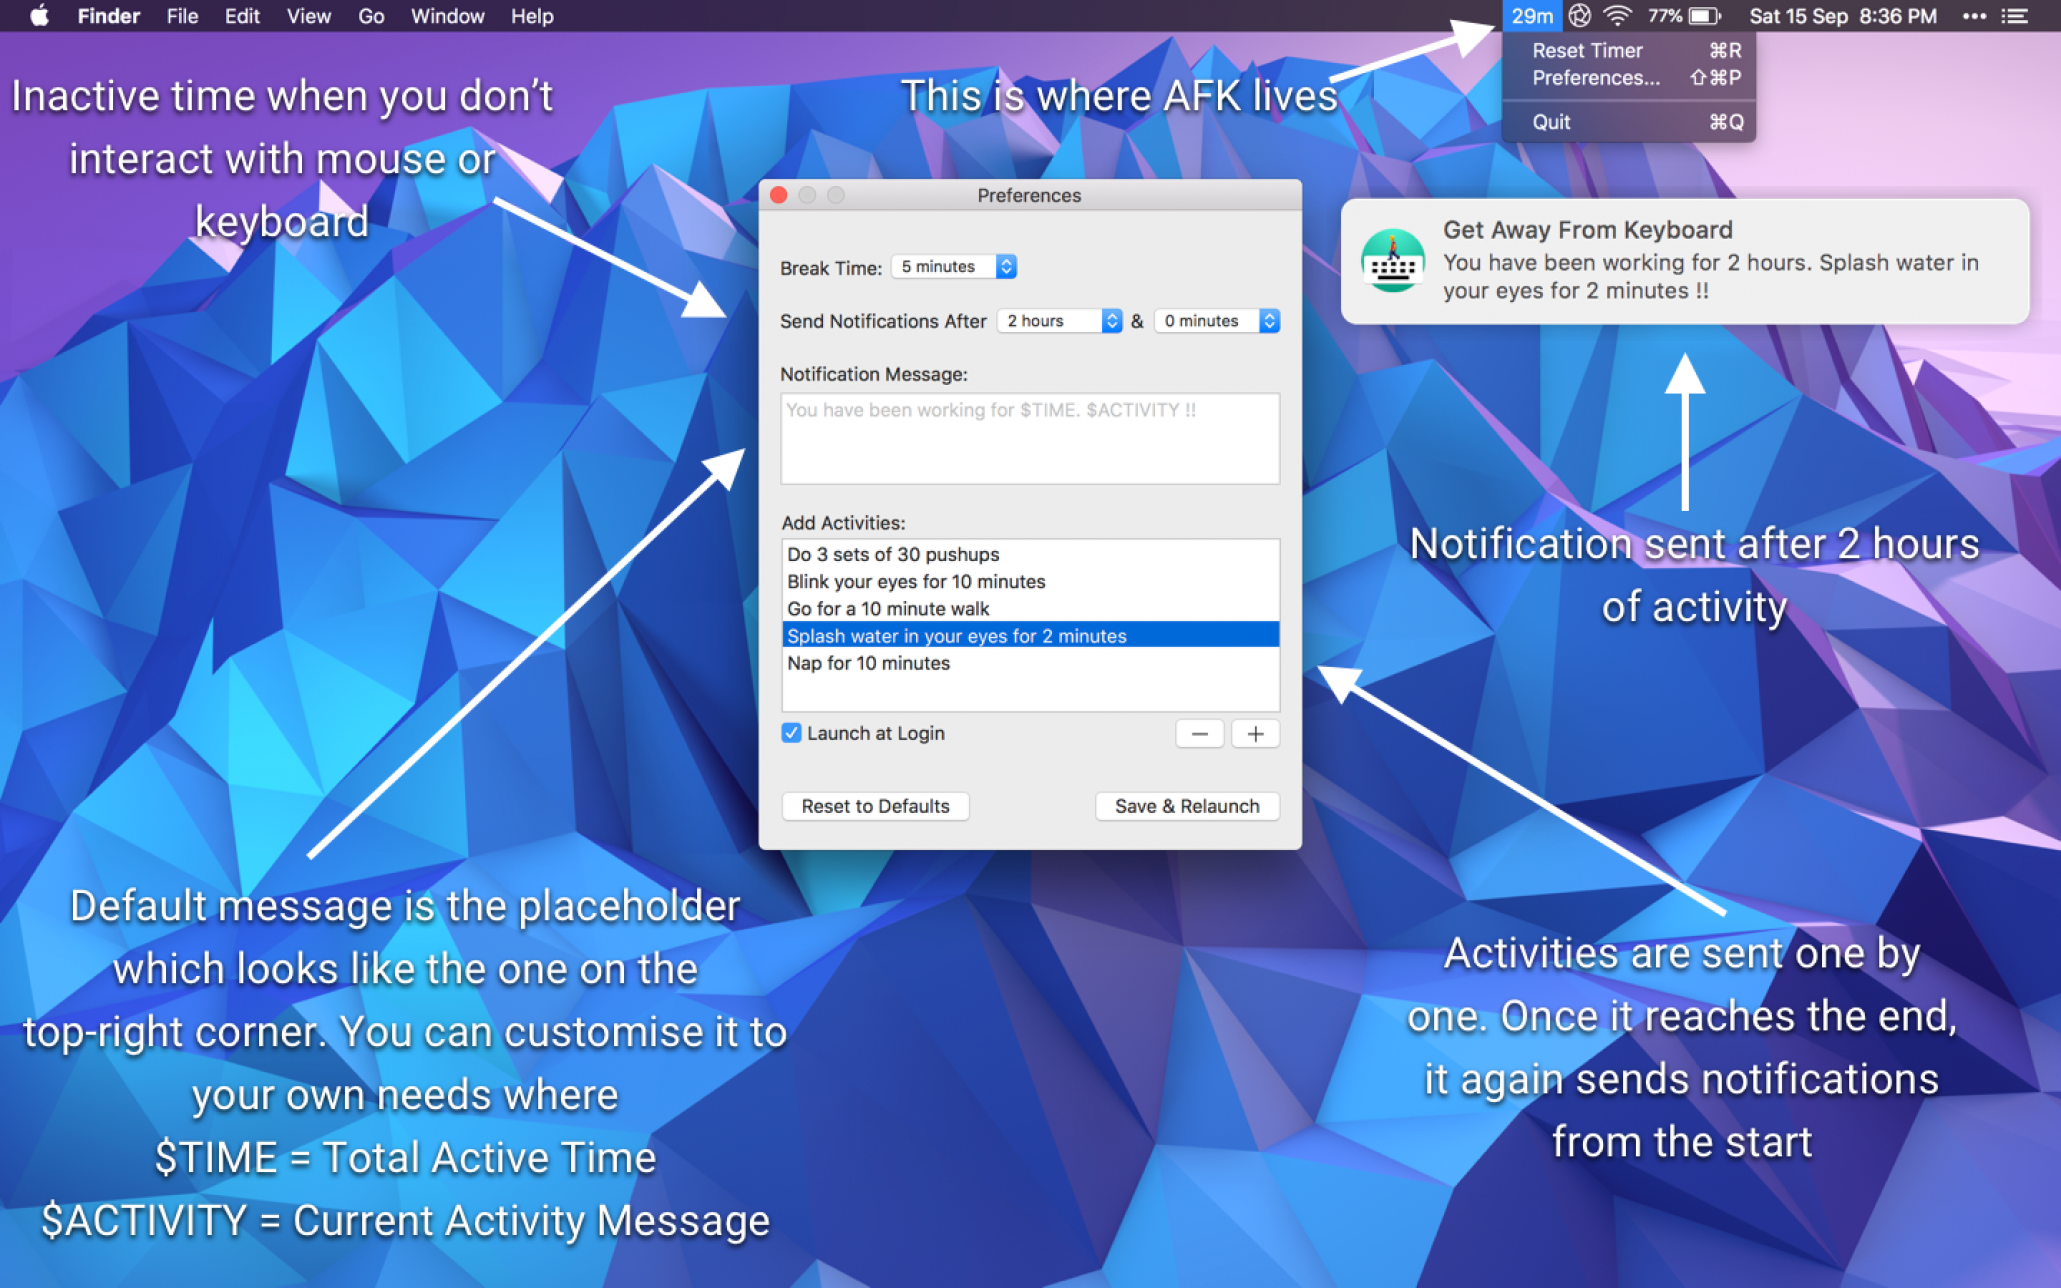Remove activity with the minus button
Screen dimensions: 2061x1288
click(x=1199, y=734)
